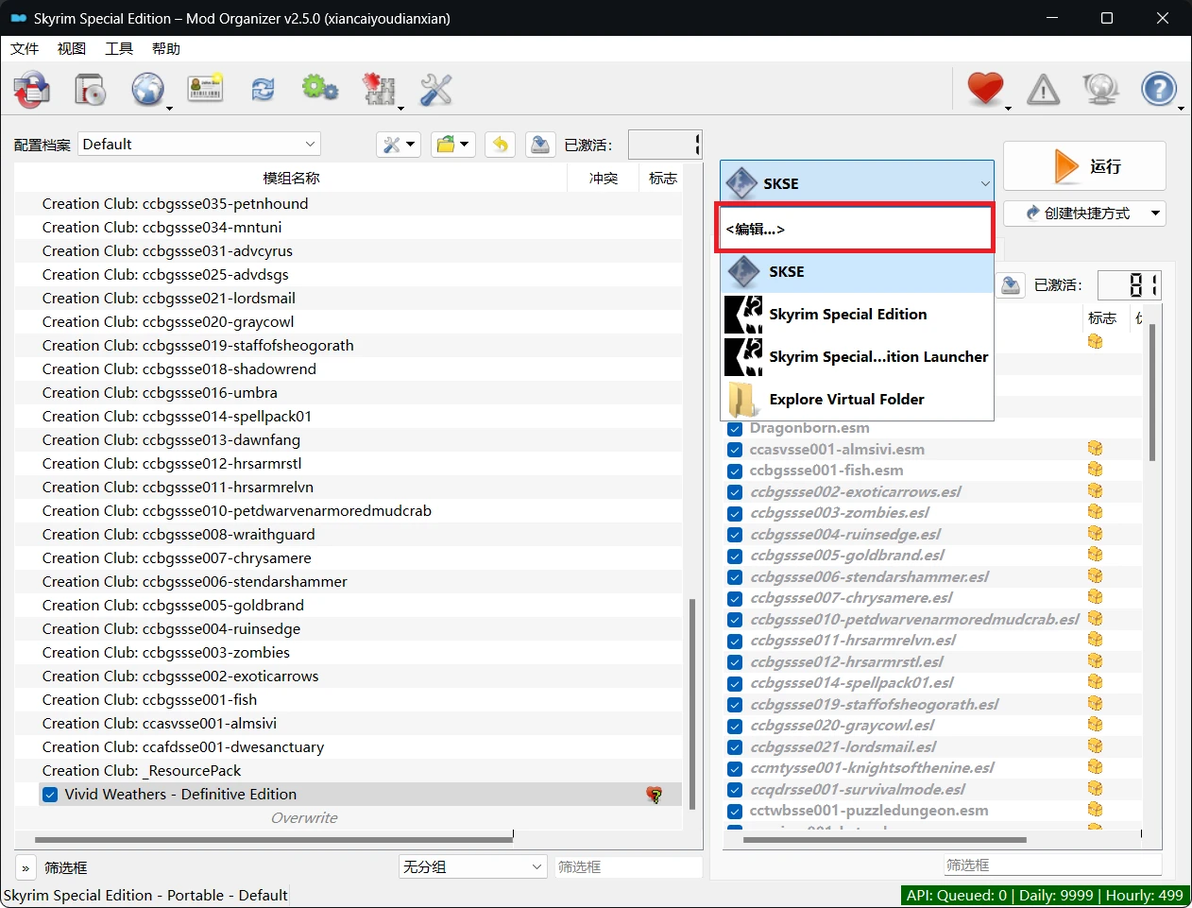1192x908 pixels.
Task: Click flag icon on Vivid Weathers row
Action: point(654,795)
